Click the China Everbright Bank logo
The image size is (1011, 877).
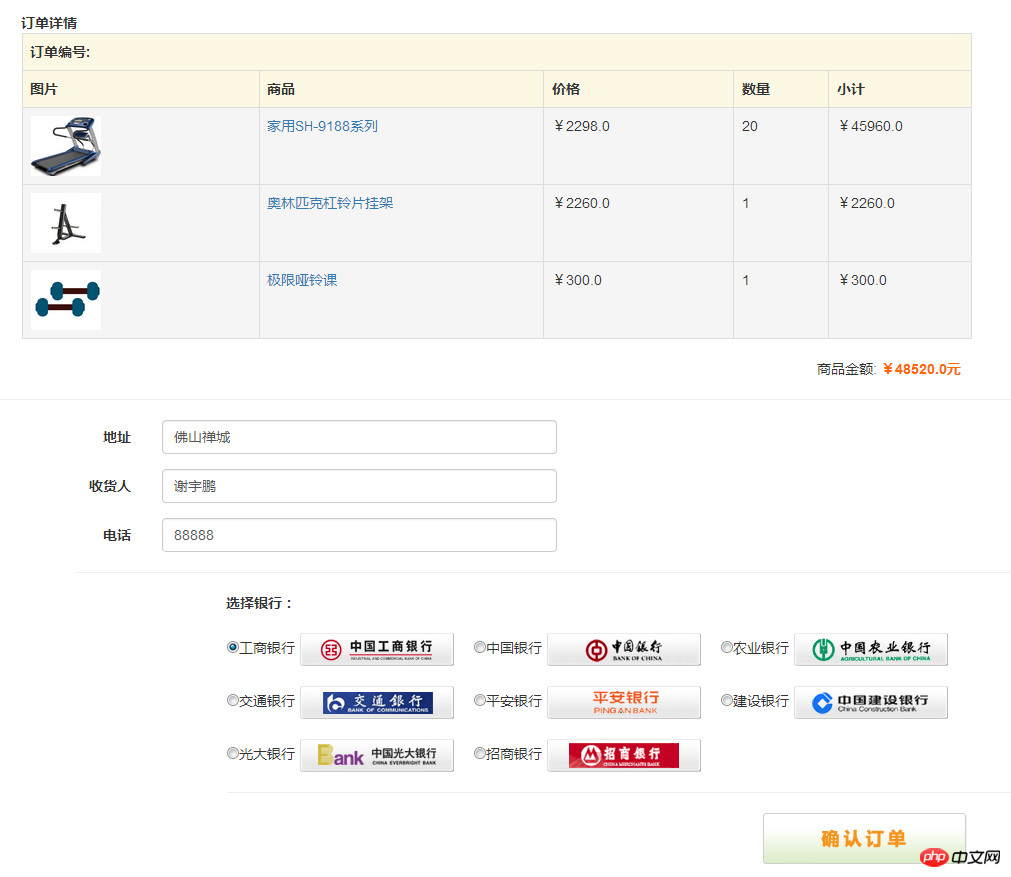(377, 755)
